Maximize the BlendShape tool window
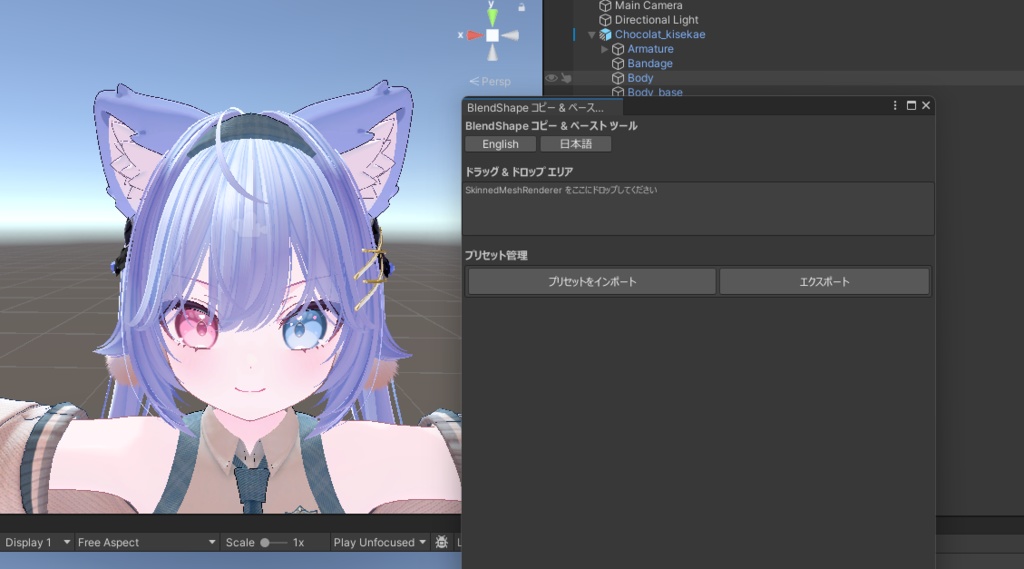Viewport: 1024px width, 569px height. (911, 105)
